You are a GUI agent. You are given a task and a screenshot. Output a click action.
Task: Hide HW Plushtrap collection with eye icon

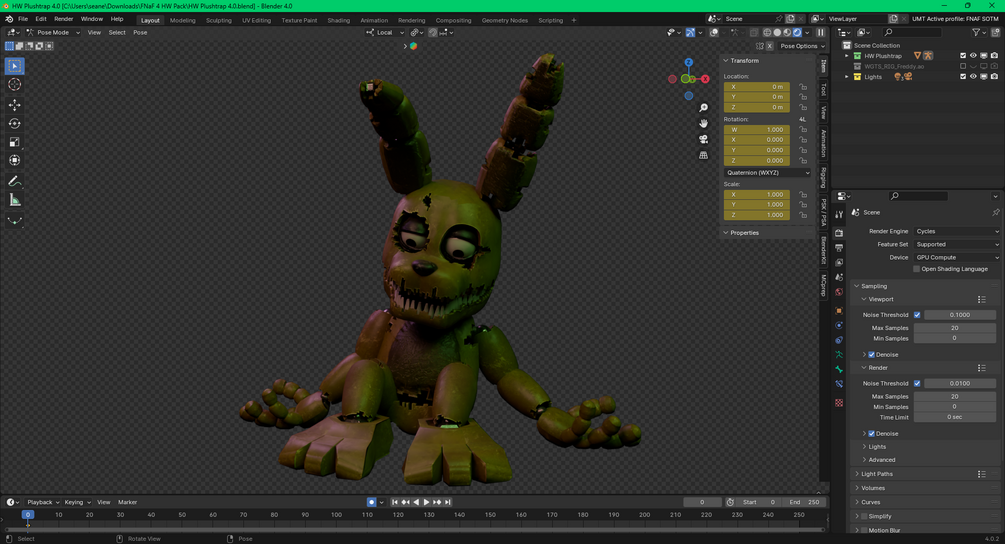coord(973,56)
